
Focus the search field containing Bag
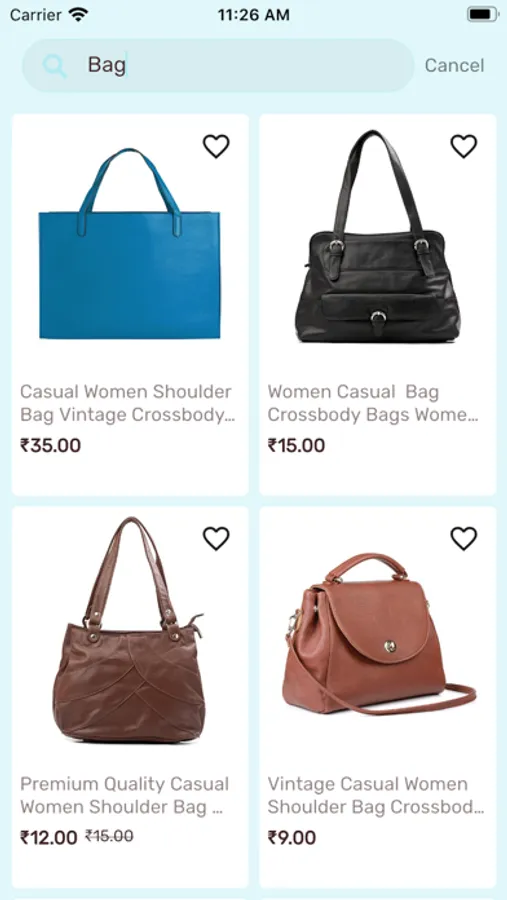click(218, 65)
